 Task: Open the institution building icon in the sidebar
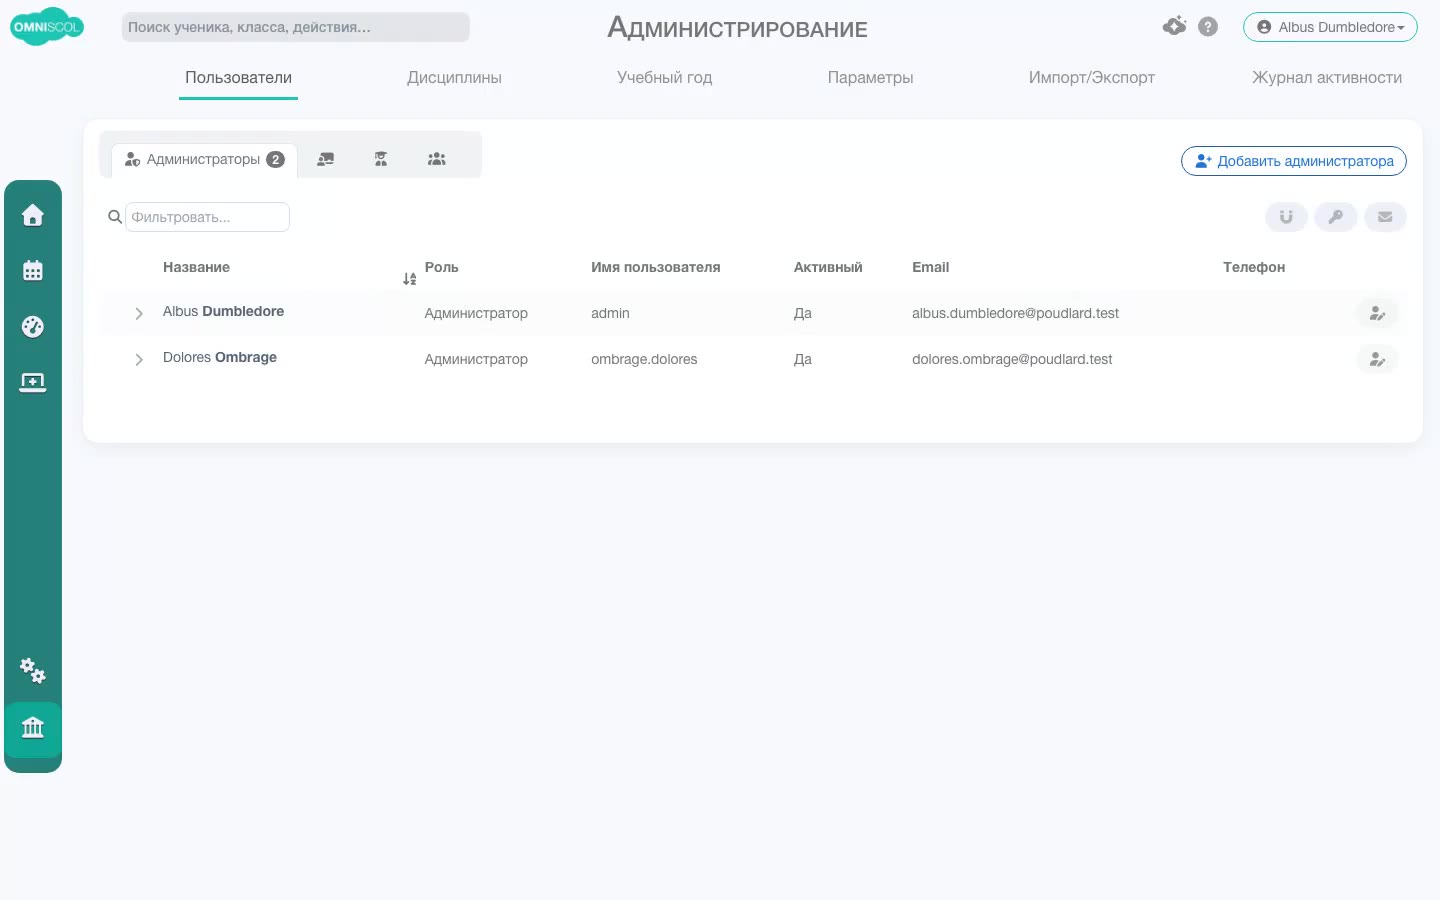pos(33,727)
